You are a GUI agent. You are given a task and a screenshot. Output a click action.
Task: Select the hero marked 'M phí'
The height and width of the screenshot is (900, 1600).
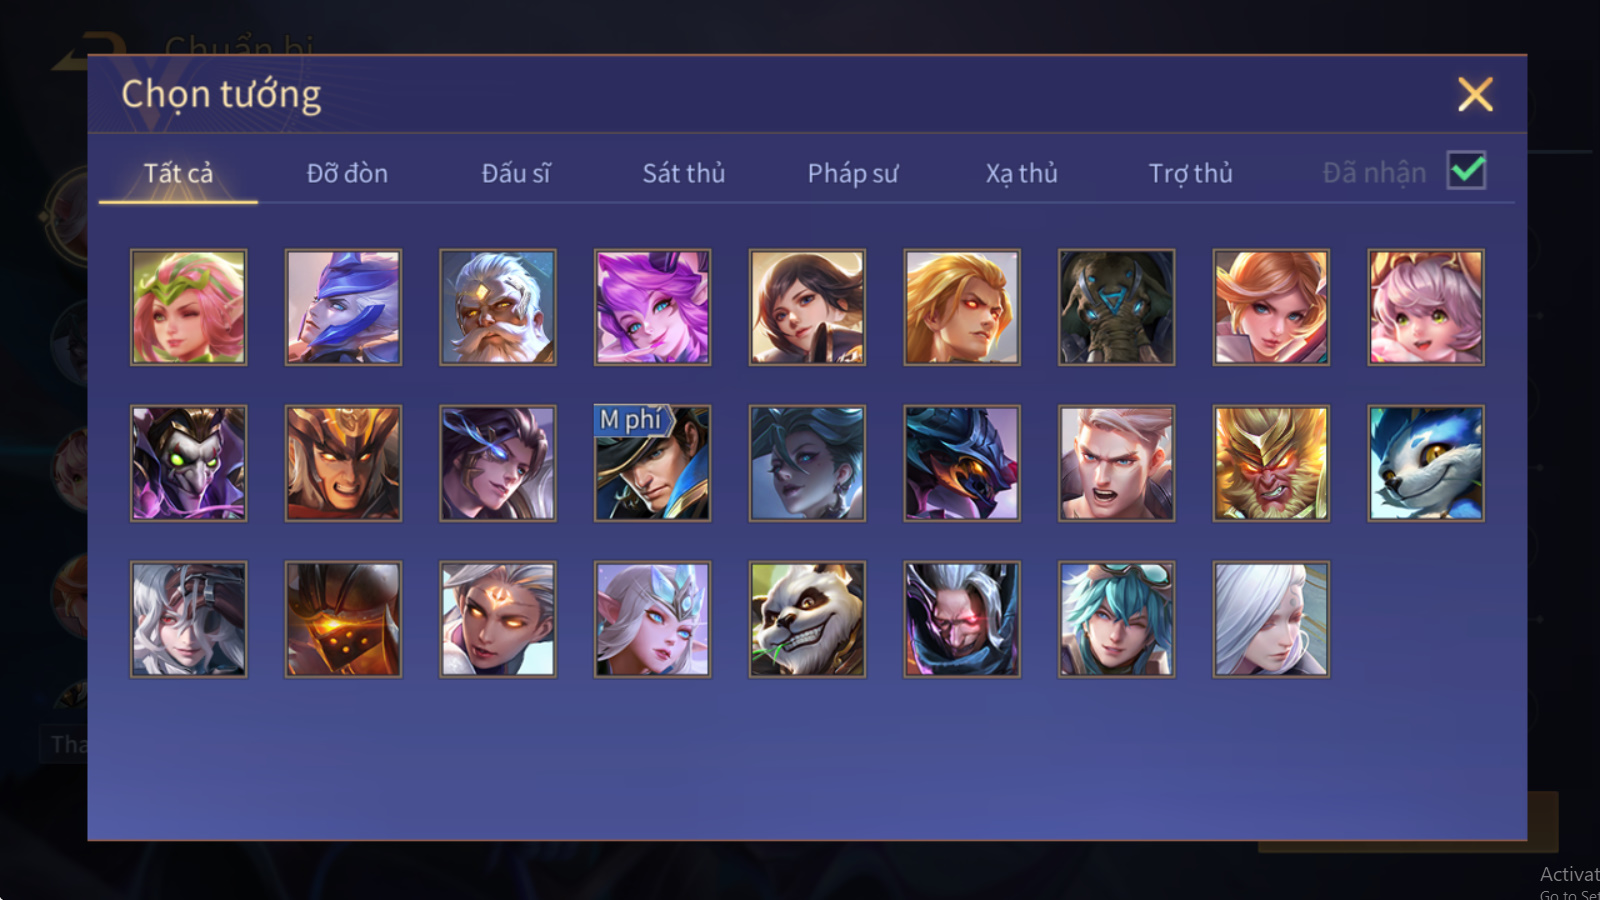[x=652, y=463]
